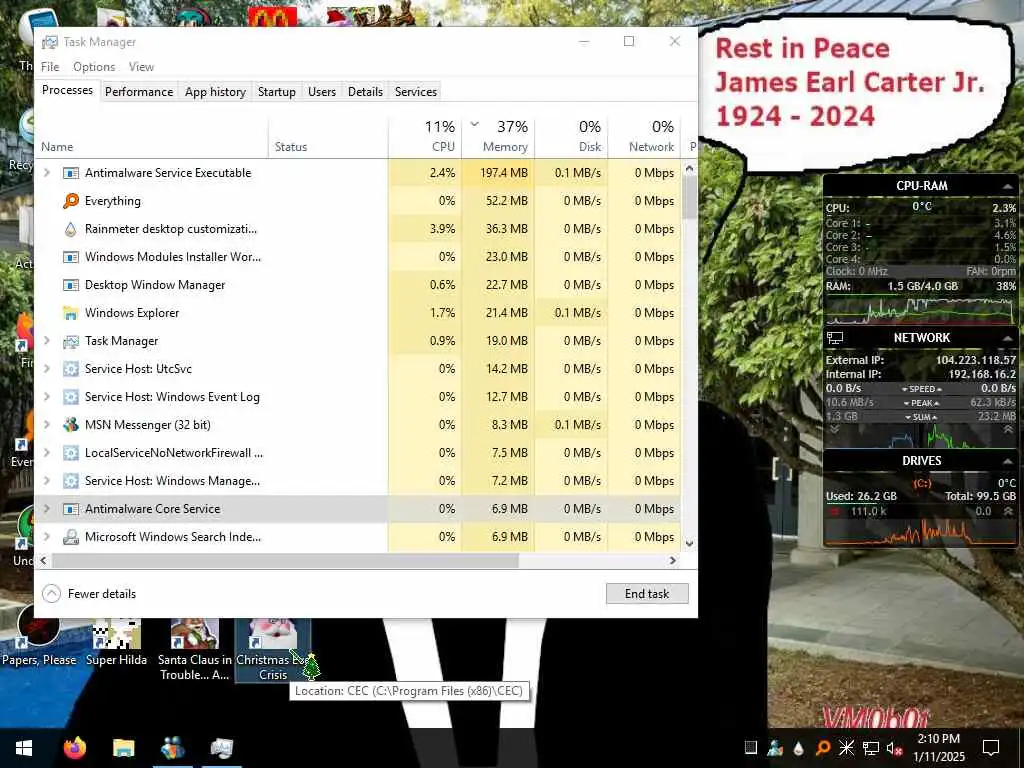Open the File menu
The height and width of the screenshot is (768, 1024).
[50, 67]
